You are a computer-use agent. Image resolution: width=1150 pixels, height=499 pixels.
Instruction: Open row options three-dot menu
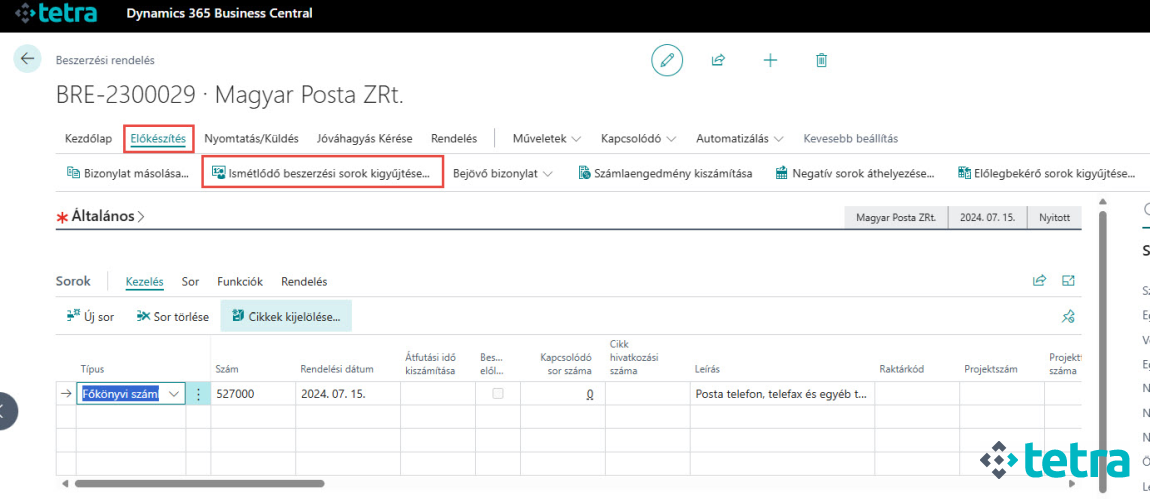[198, 394]
